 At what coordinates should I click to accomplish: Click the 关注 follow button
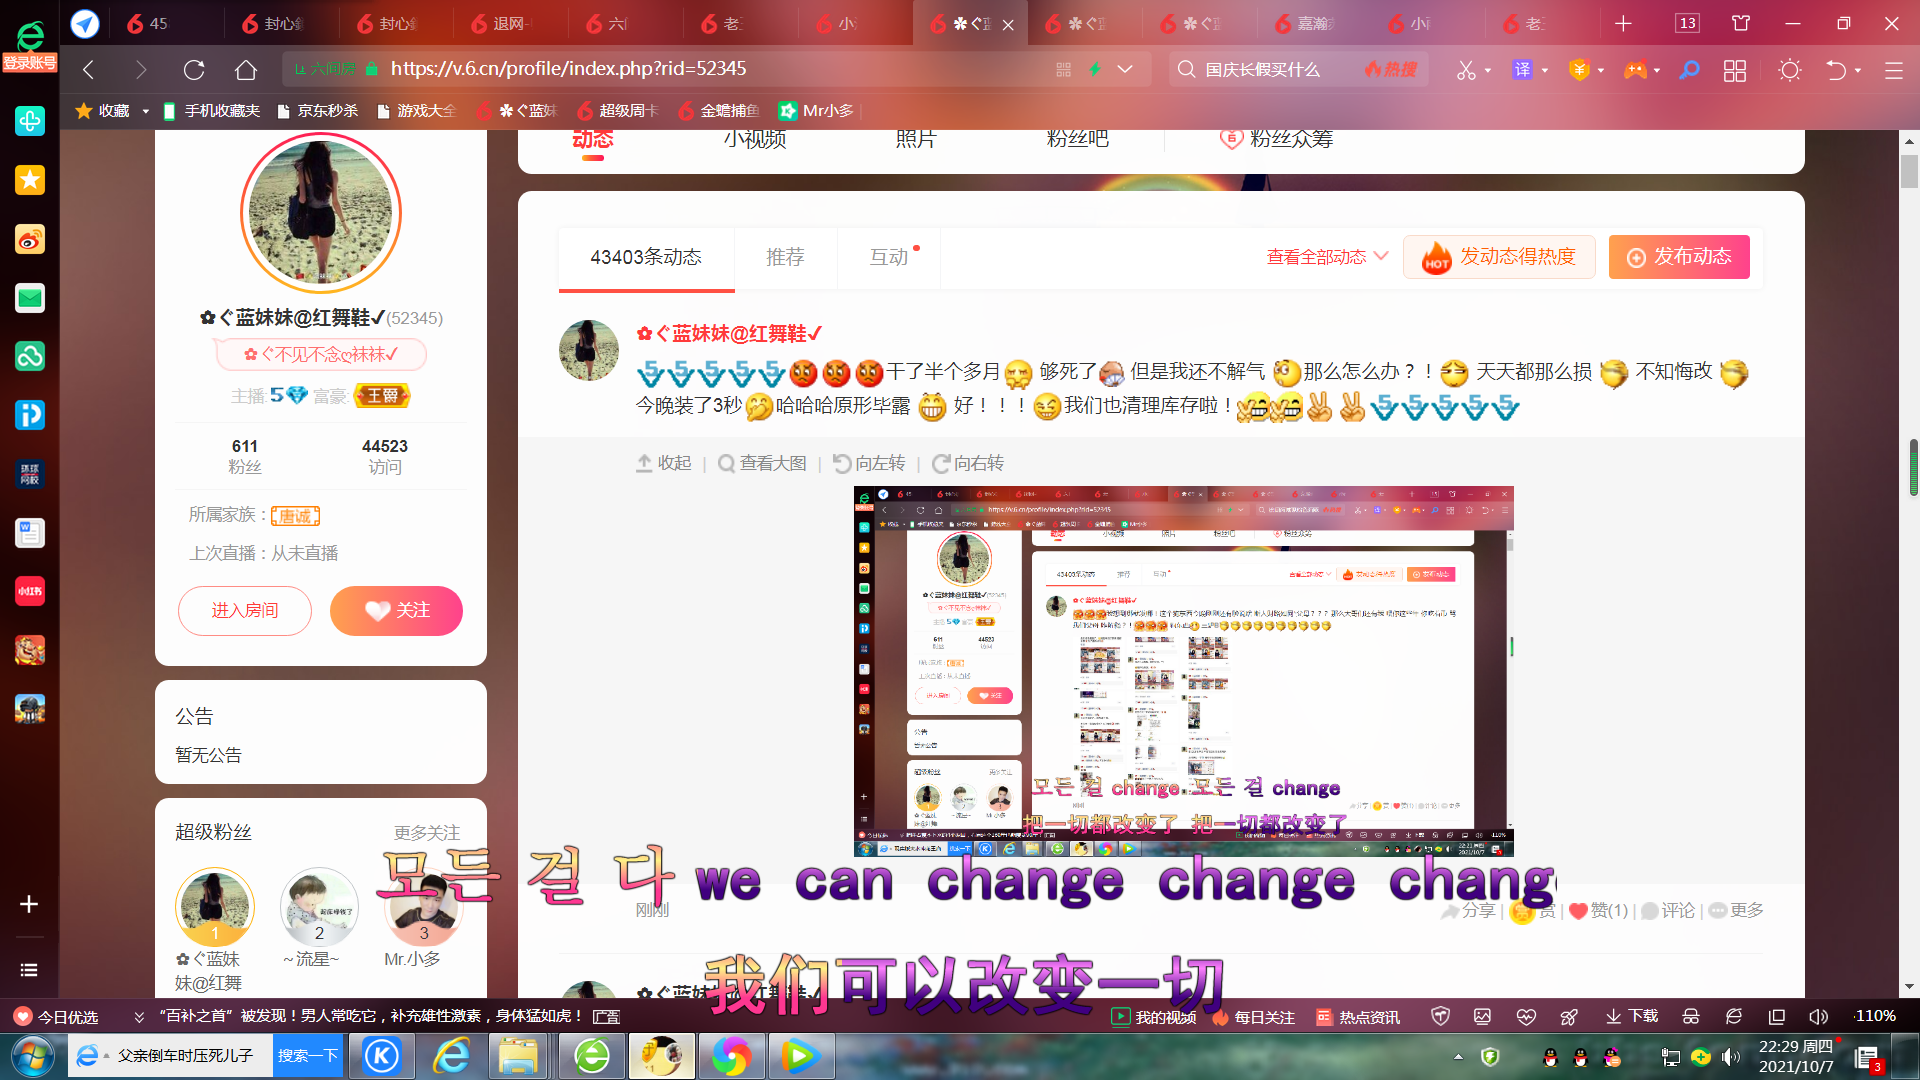tap(396, 610)
